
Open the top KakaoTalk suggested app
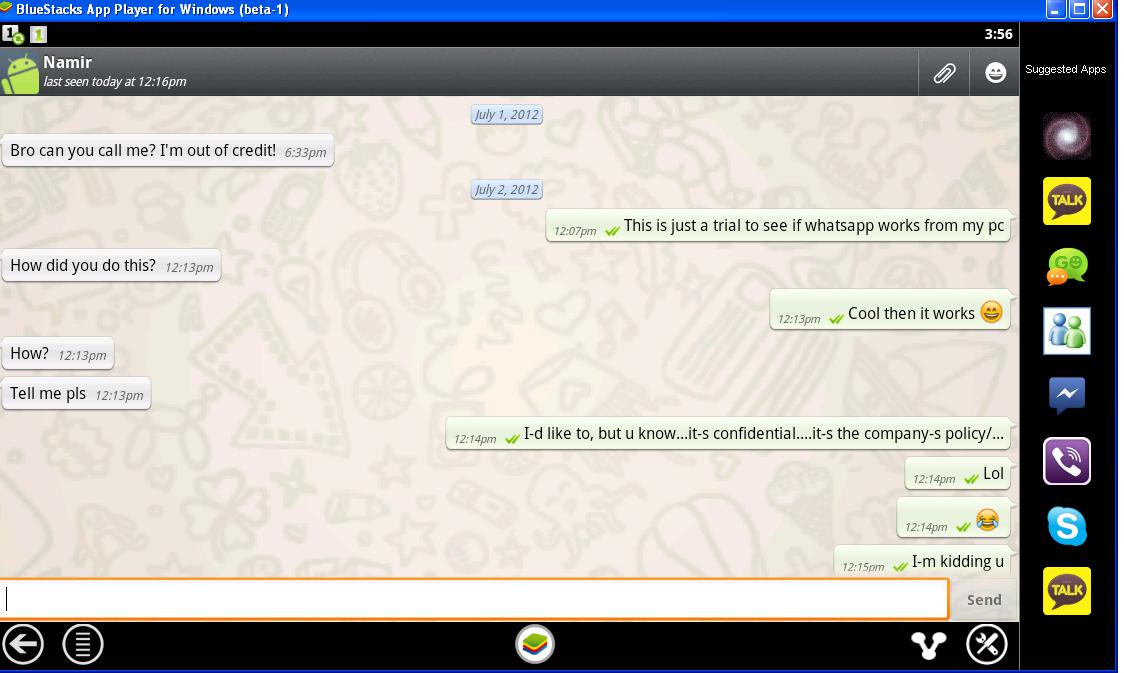[1066, 201]
